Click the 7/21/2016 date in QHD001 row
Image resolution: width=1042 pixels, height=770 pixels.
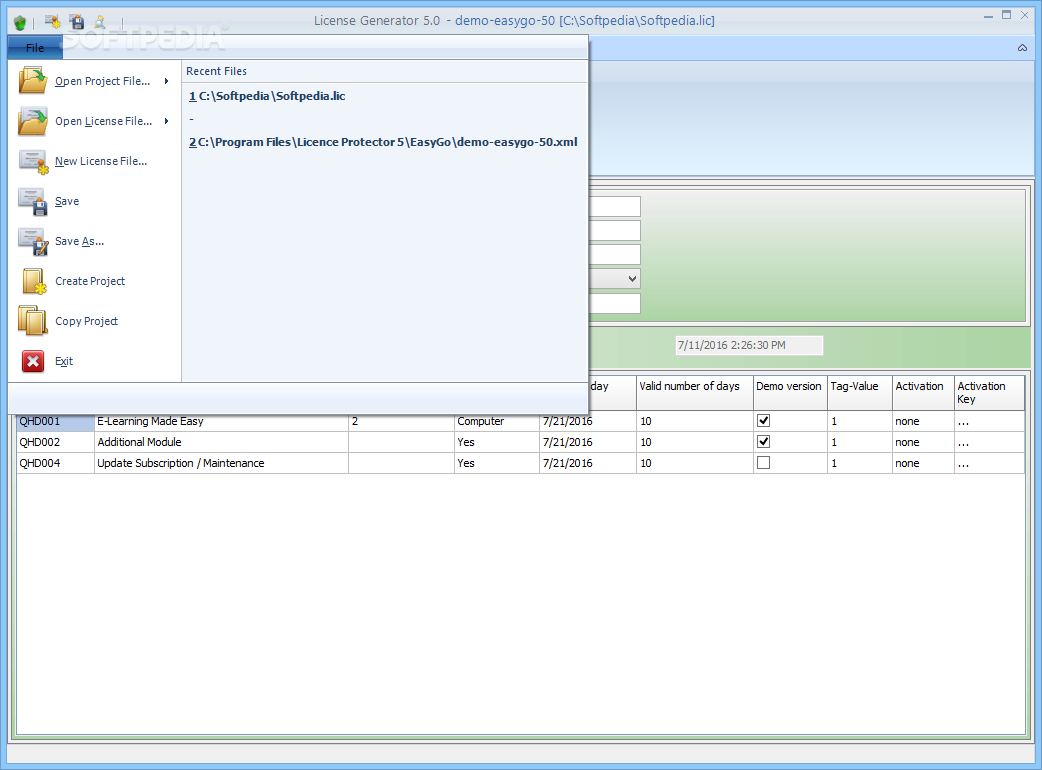pos(587,421)
